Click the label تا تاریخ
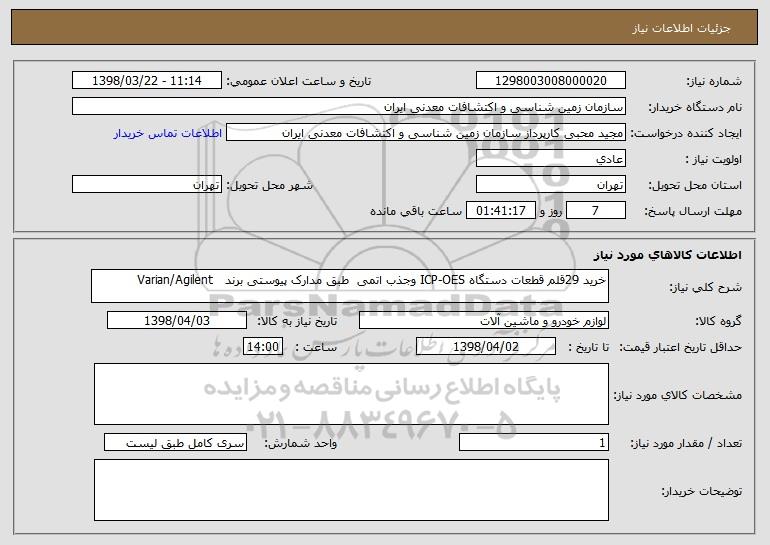Image resolution: width=770 pixels, height=545 pixels. pos(588,348)
